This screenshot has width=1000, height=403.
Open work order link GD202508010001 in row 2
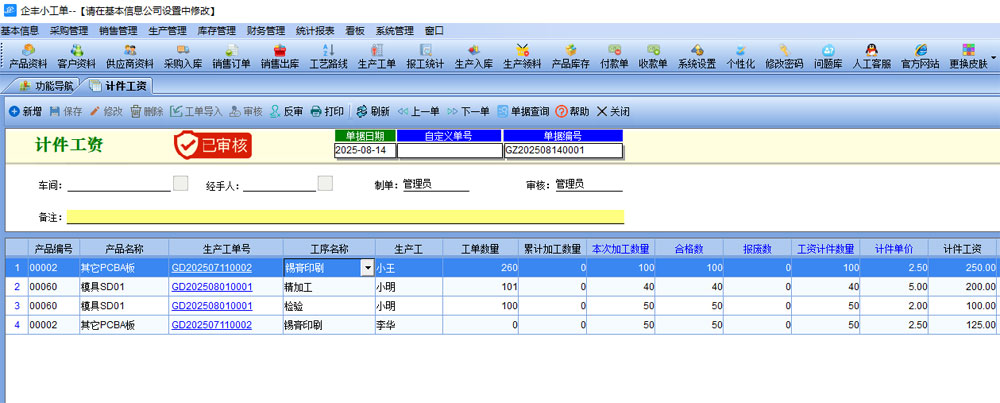click(x=212, y=287)
